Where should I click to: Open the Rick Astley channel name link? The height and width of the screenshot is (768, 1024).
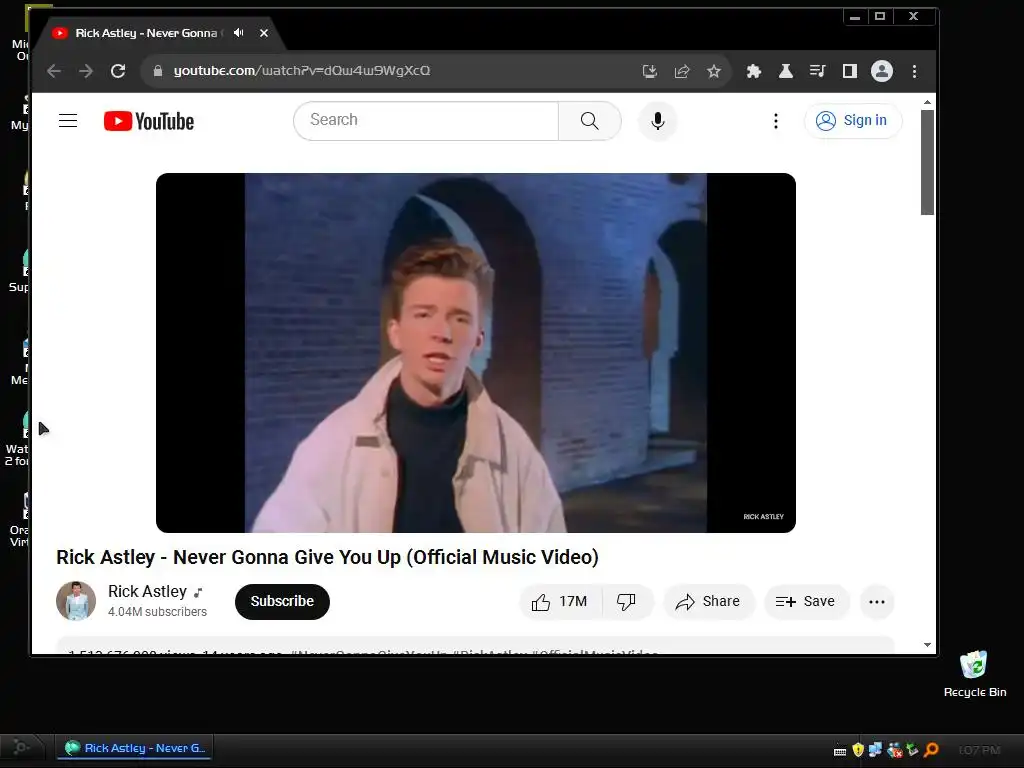[148, 591]
